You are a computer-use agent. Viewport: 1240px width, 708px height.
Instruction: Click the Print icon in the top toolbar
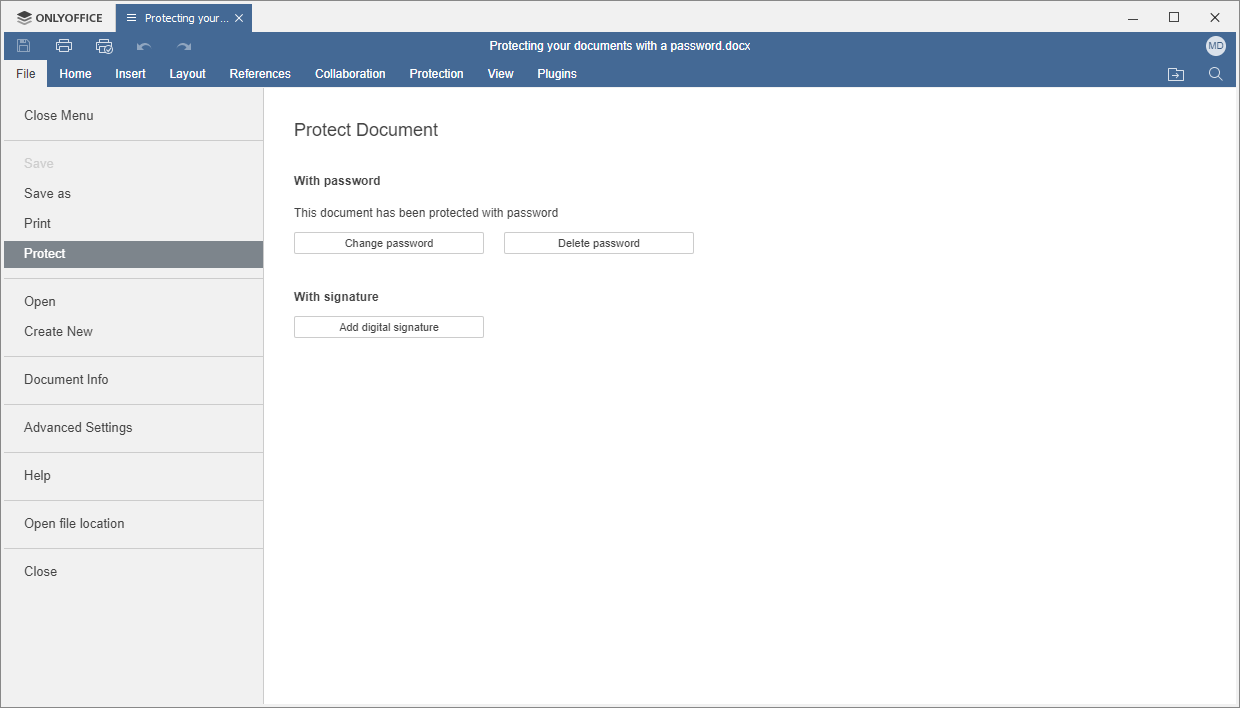click(x=63, y=45)
